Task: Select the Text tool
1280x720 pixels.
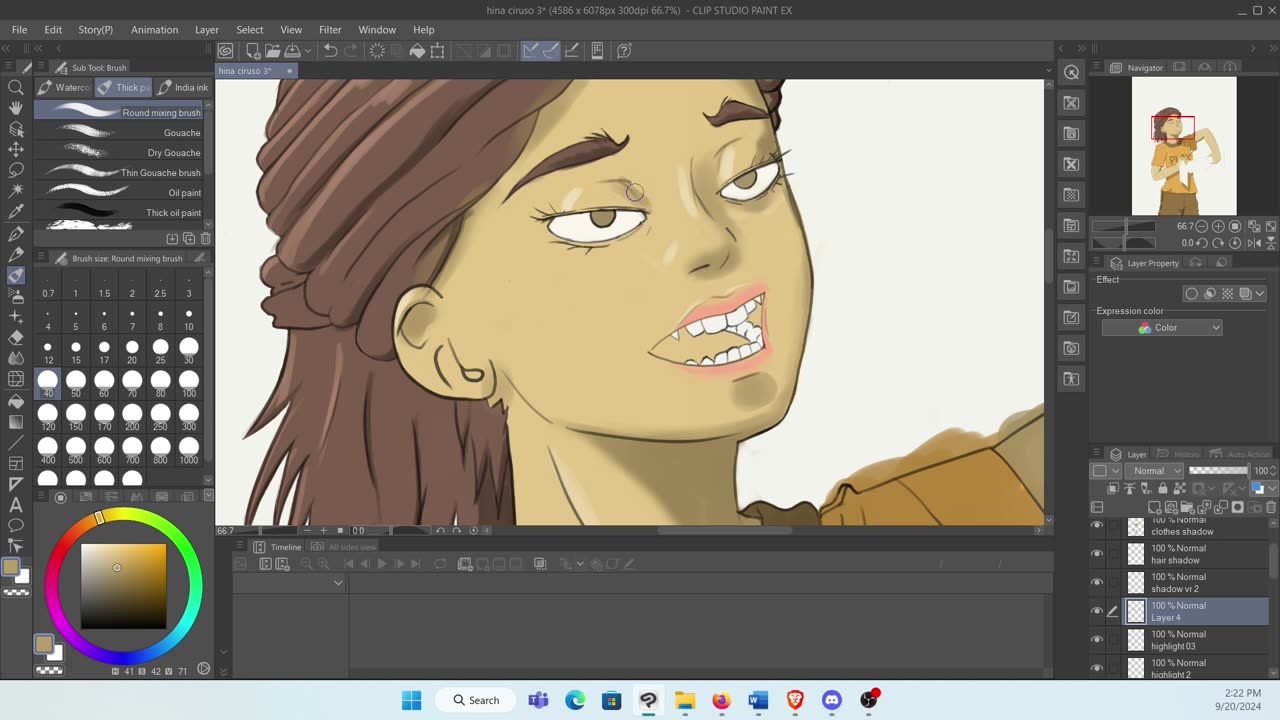Action: [x=16, y=505]
